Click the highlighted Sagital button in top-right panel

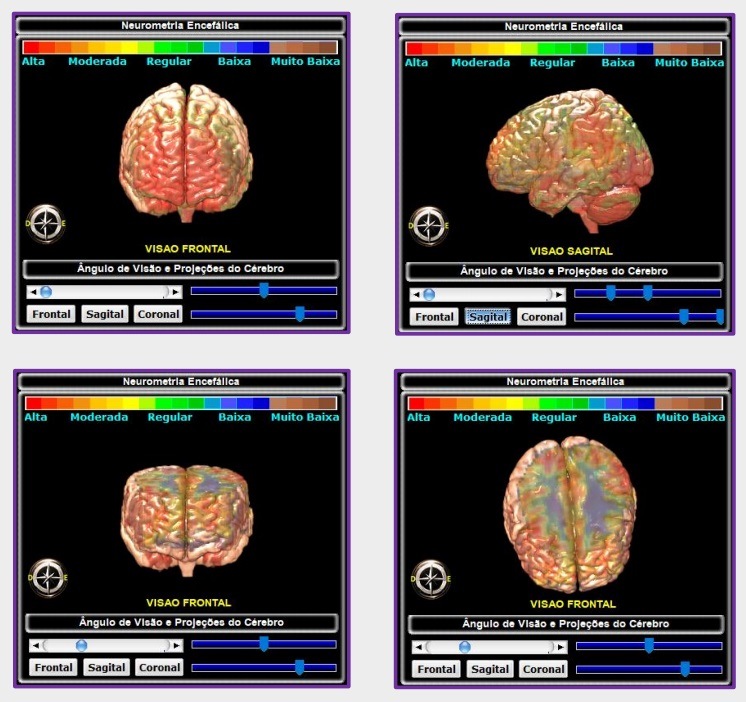(488, 317)
